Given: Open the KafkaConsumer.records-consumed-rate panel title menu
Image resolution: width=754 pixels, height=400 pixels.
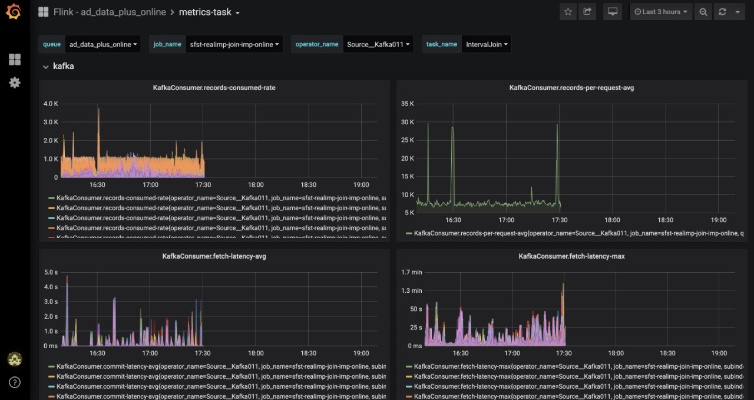Looking at the screenshot, I should [x=215, y=88].
